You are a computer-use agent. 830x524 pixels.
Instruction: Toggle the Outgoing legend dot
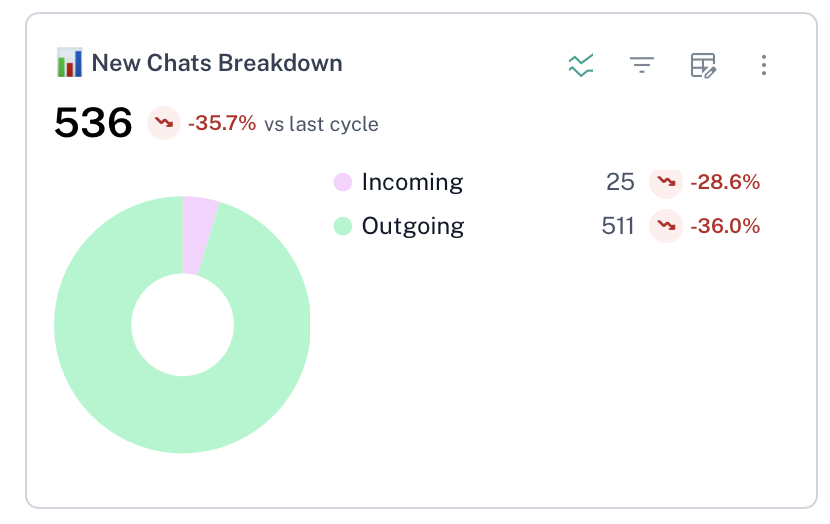(343, 226)
